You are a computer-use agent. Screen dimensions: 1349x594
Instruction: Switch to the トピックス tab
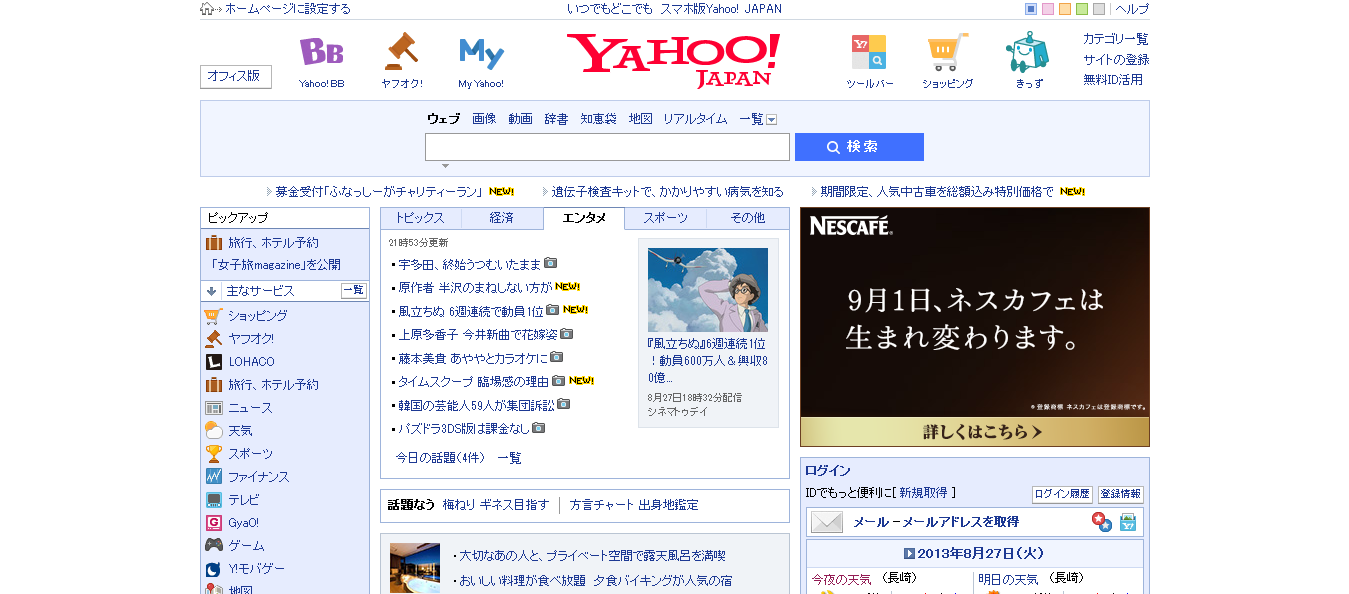420,218
